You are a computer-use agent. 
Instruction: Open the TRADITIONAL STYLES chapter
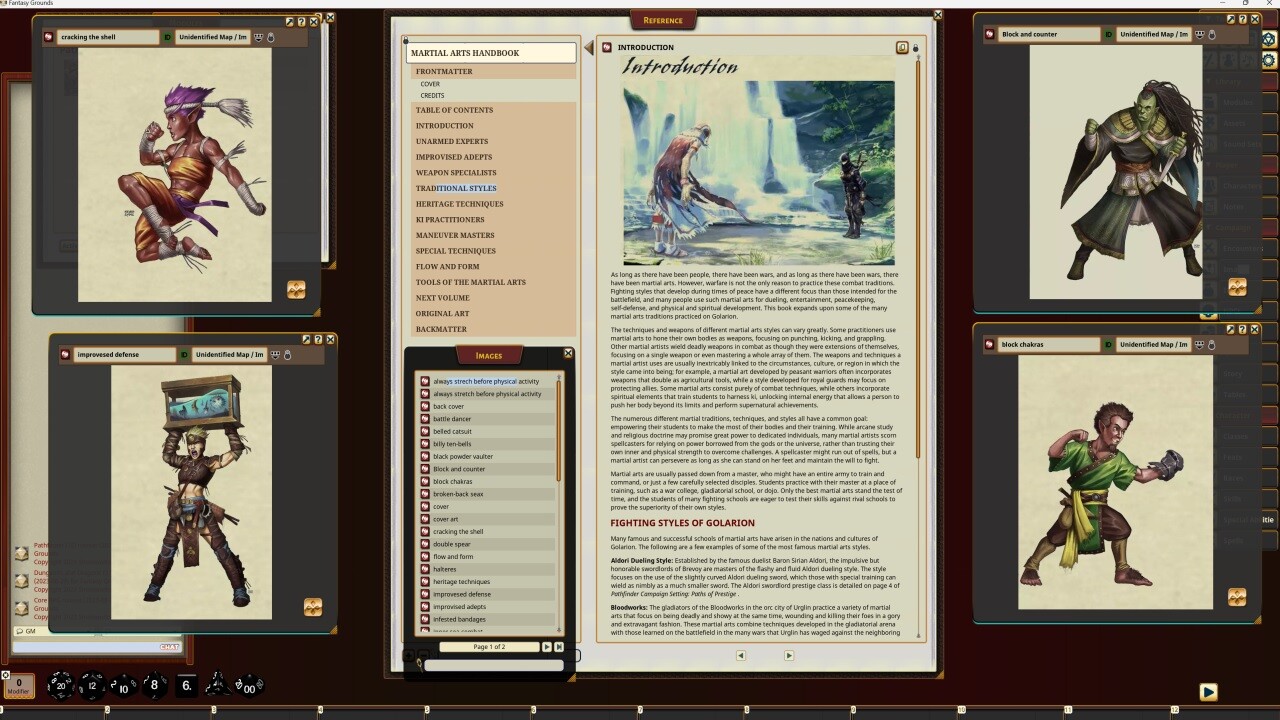[x=456, y=188]
